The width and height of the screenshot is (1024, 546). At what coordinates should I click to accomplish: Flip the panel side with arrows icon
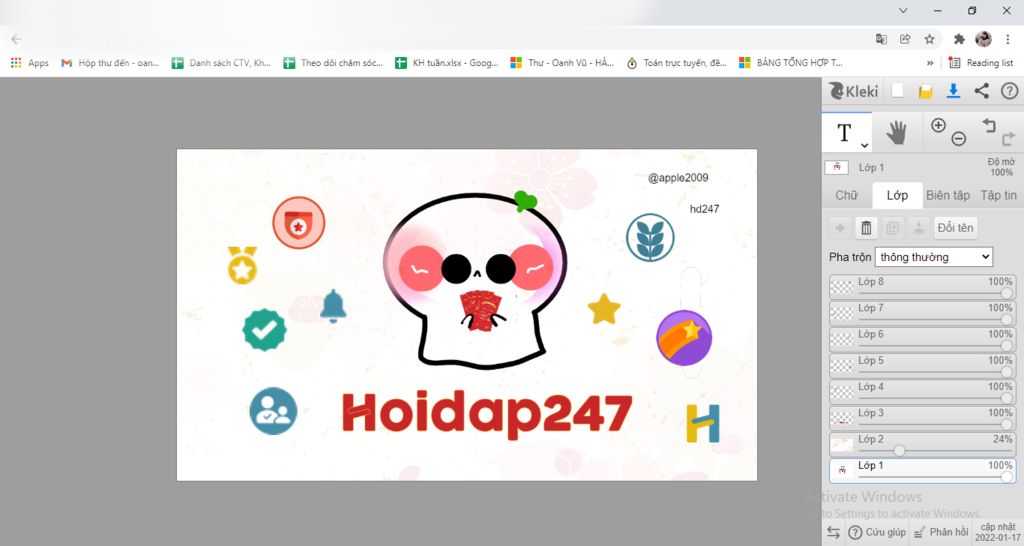833,532
